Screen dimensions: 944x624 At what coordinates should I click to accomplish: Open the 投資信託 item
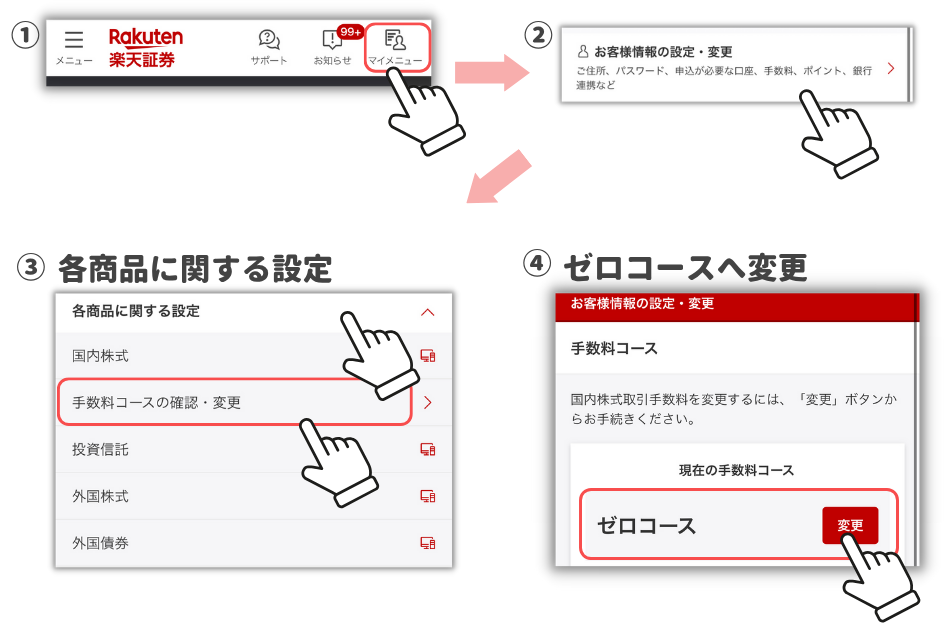coord(253,449)
